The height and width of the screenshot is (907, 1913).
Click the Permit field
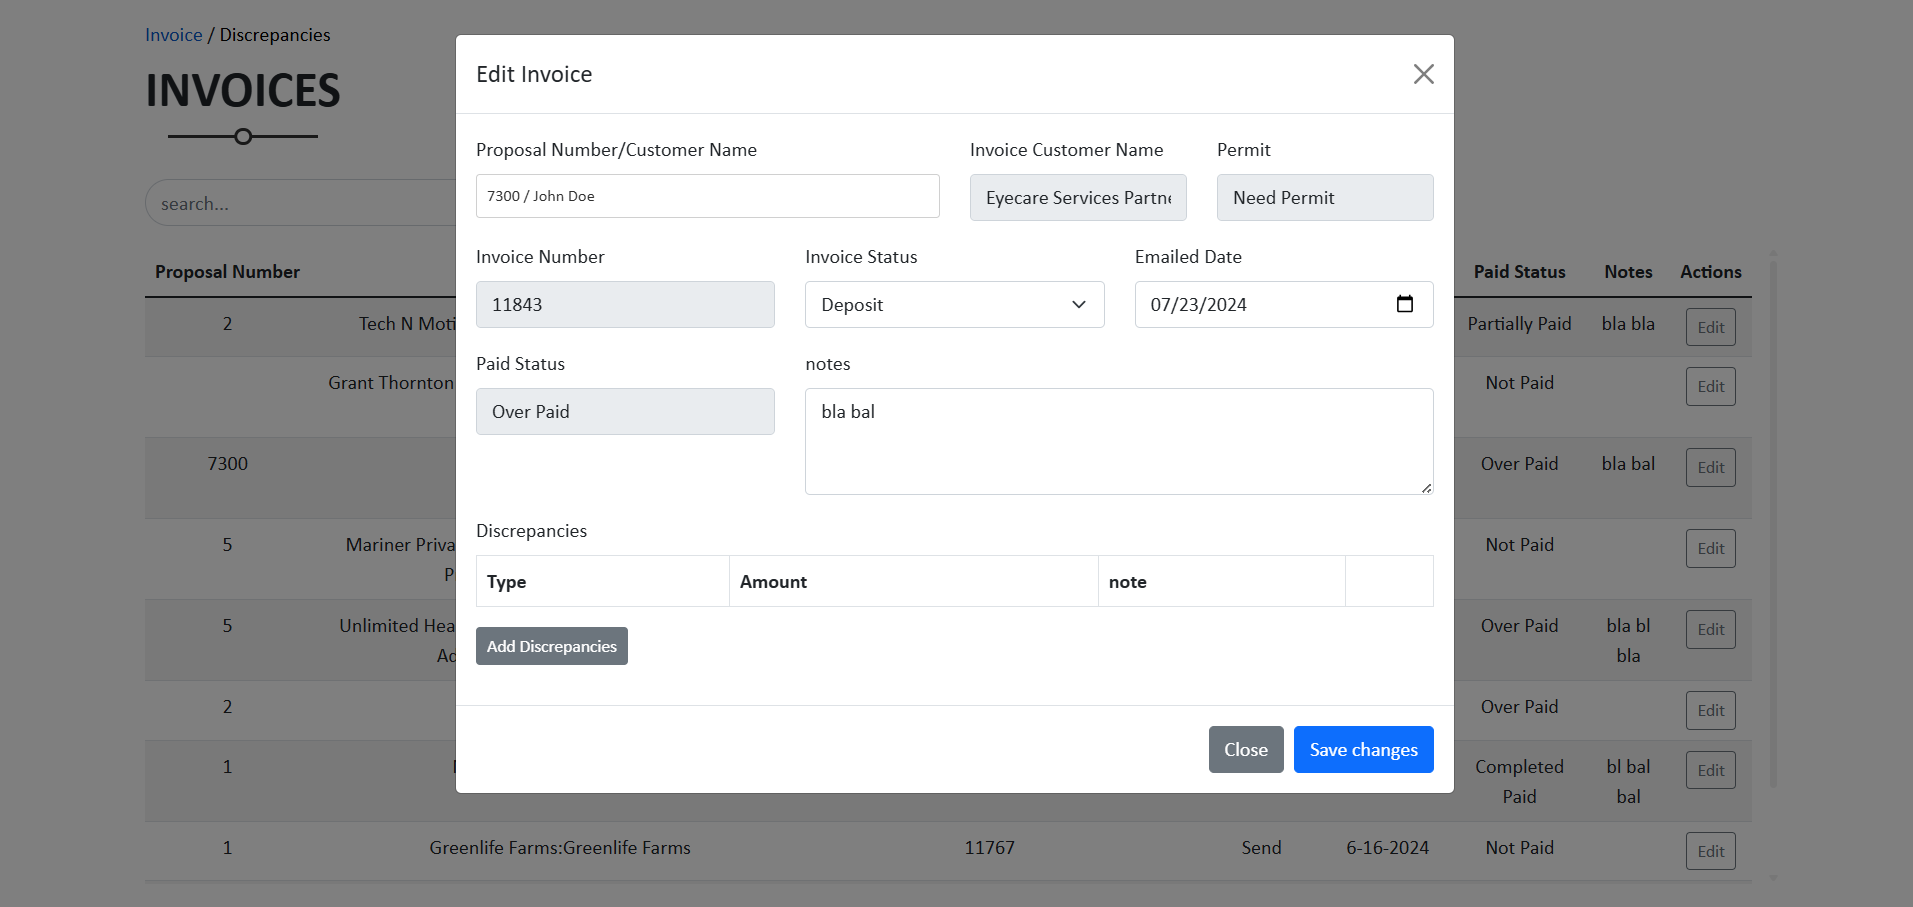(x=1324, y=198)
